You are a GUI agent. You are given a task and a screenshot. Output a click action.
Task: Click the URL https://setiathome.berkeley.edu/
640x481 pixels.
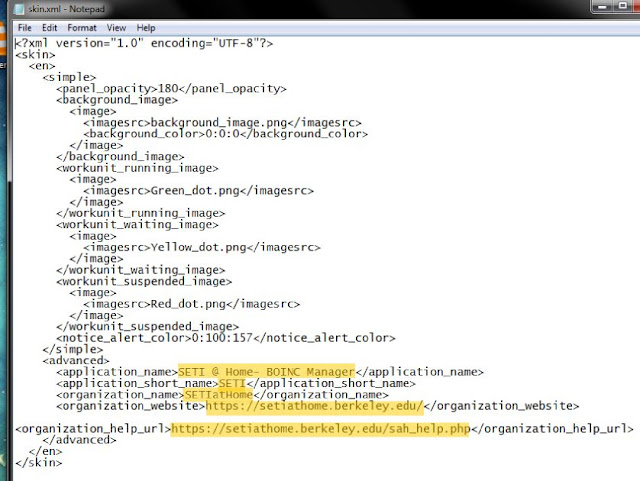[x=315, y=406]
